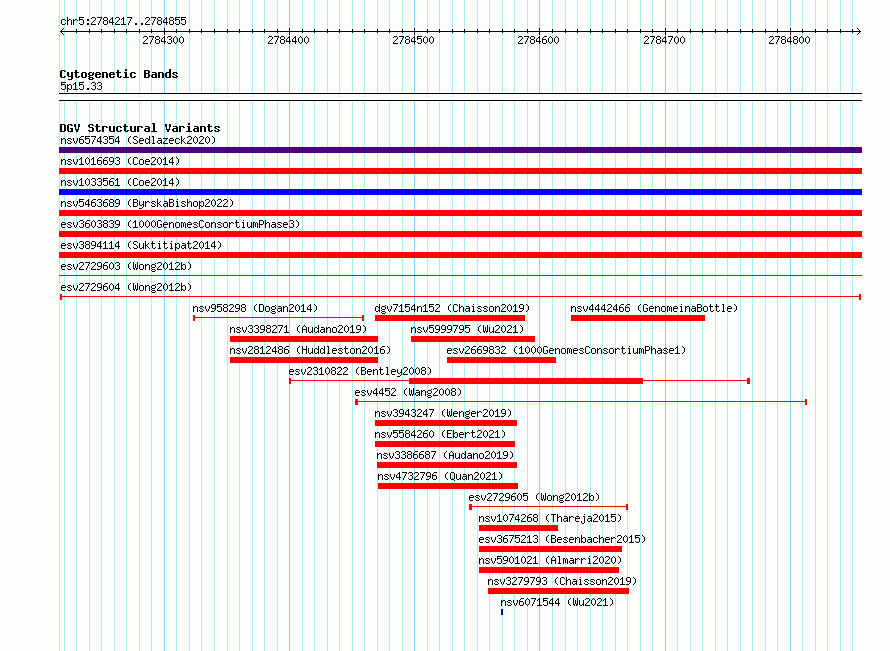The width and height of the screenshot is (890, 651).
Task: Click ruler position 2784700
Action: pos(664,40)
